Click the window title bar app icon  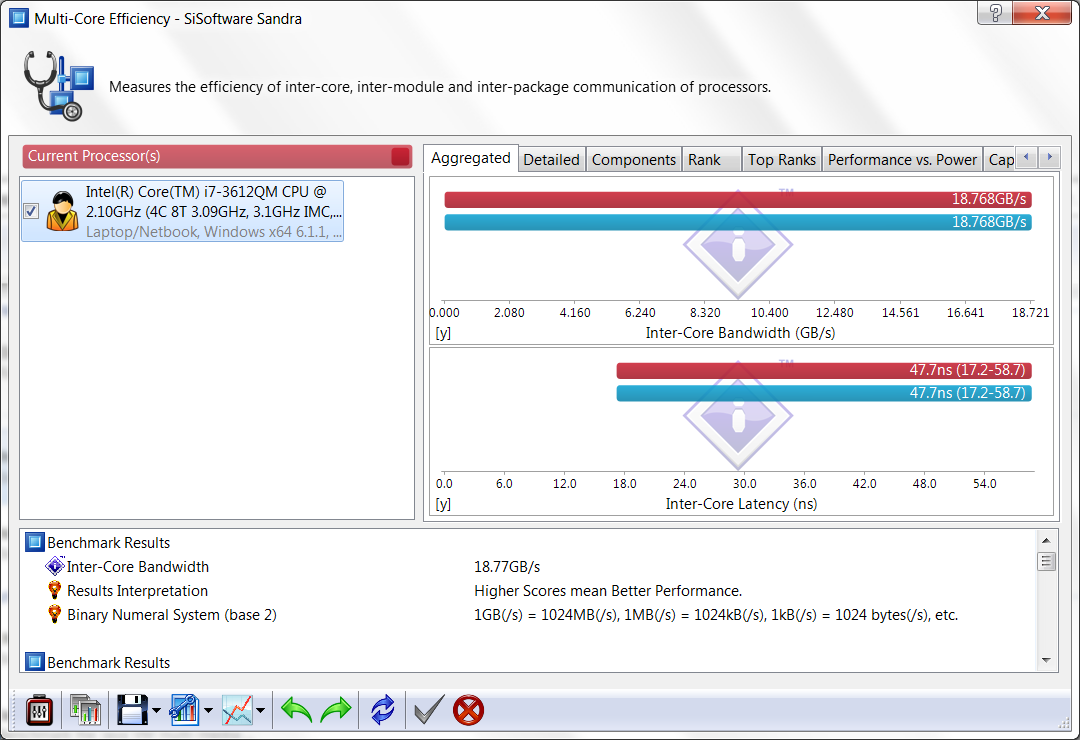[x=19, y=18]
